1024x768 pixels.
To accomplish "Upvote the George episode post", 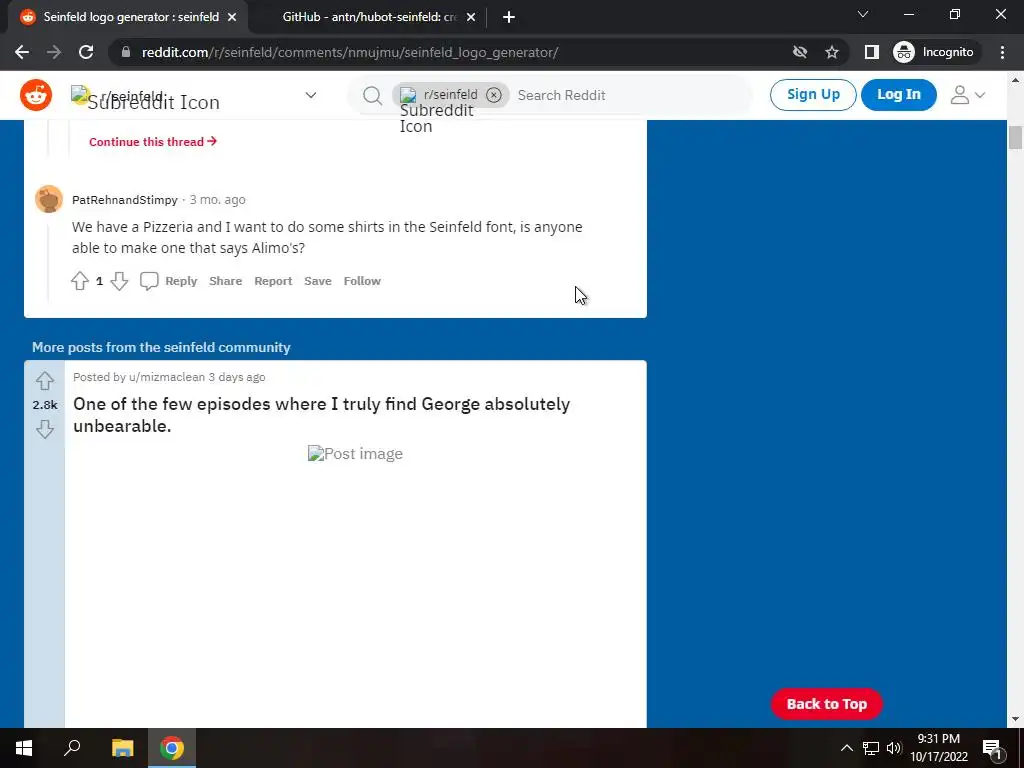I will click(44, 381).
